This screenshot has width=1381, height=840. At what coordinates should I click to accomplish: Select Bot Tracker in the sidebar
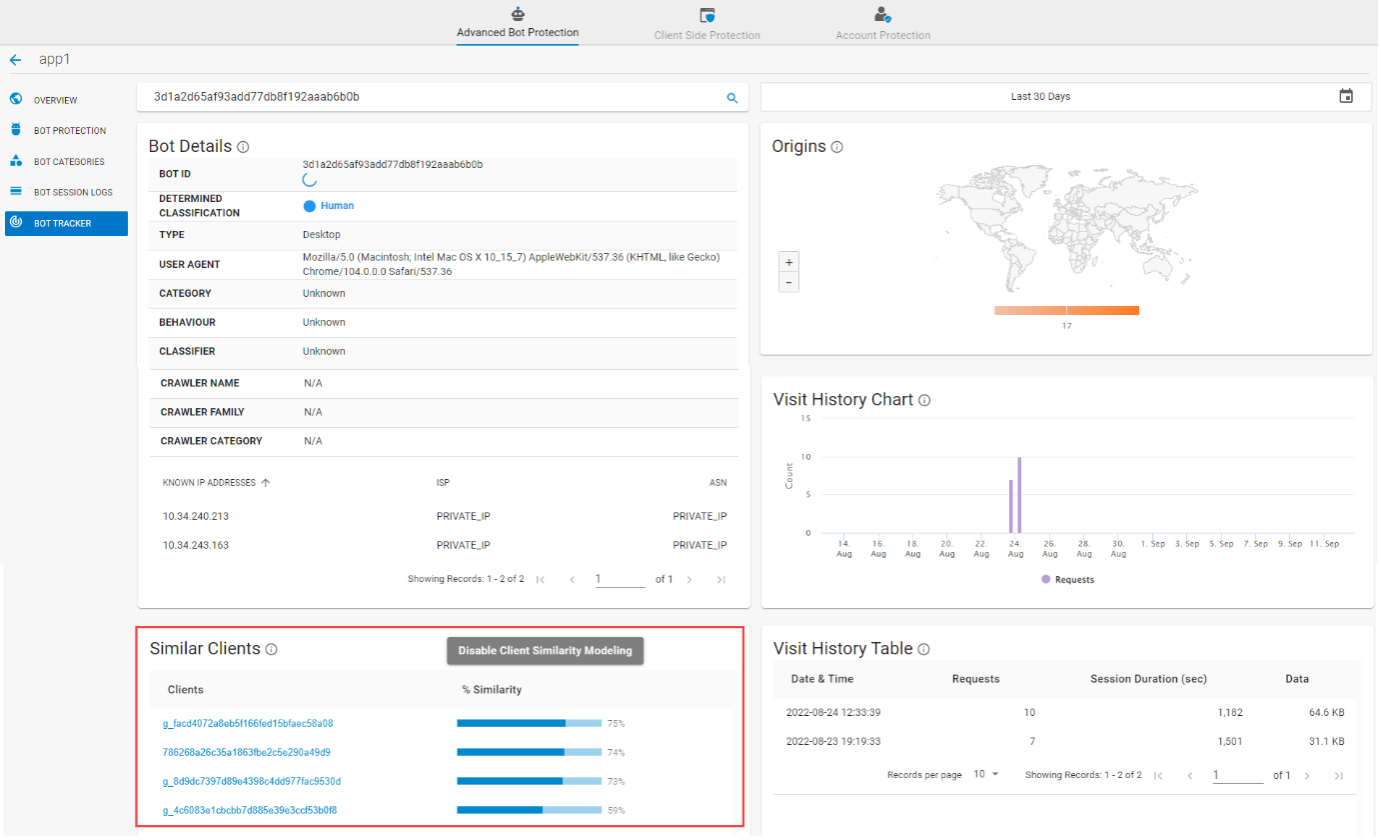tap(66, 223)
